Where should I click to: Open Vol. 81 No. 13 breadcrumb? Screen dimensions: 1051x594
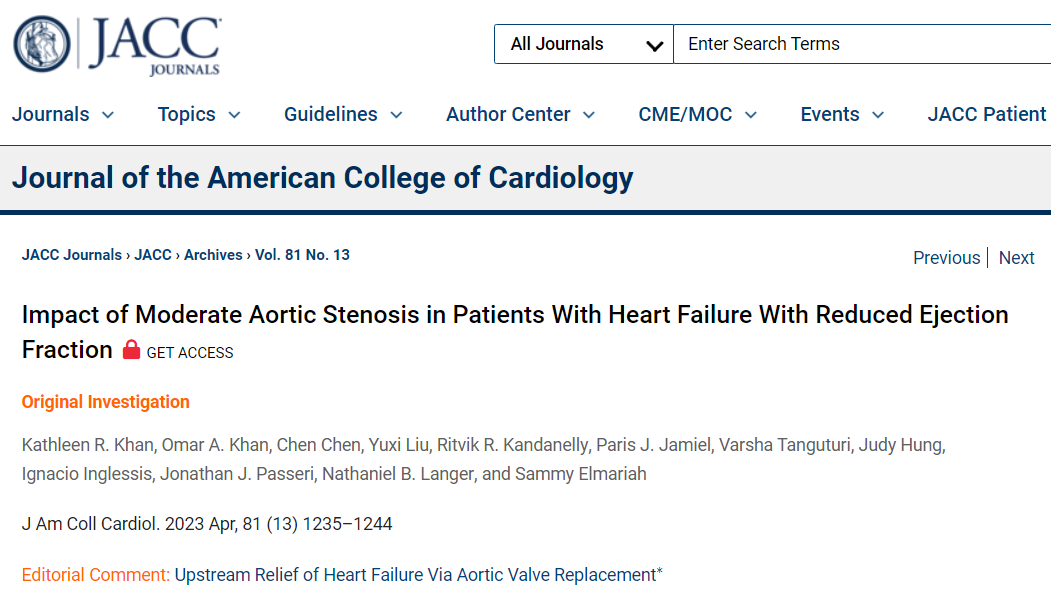(x=302, y=255)
